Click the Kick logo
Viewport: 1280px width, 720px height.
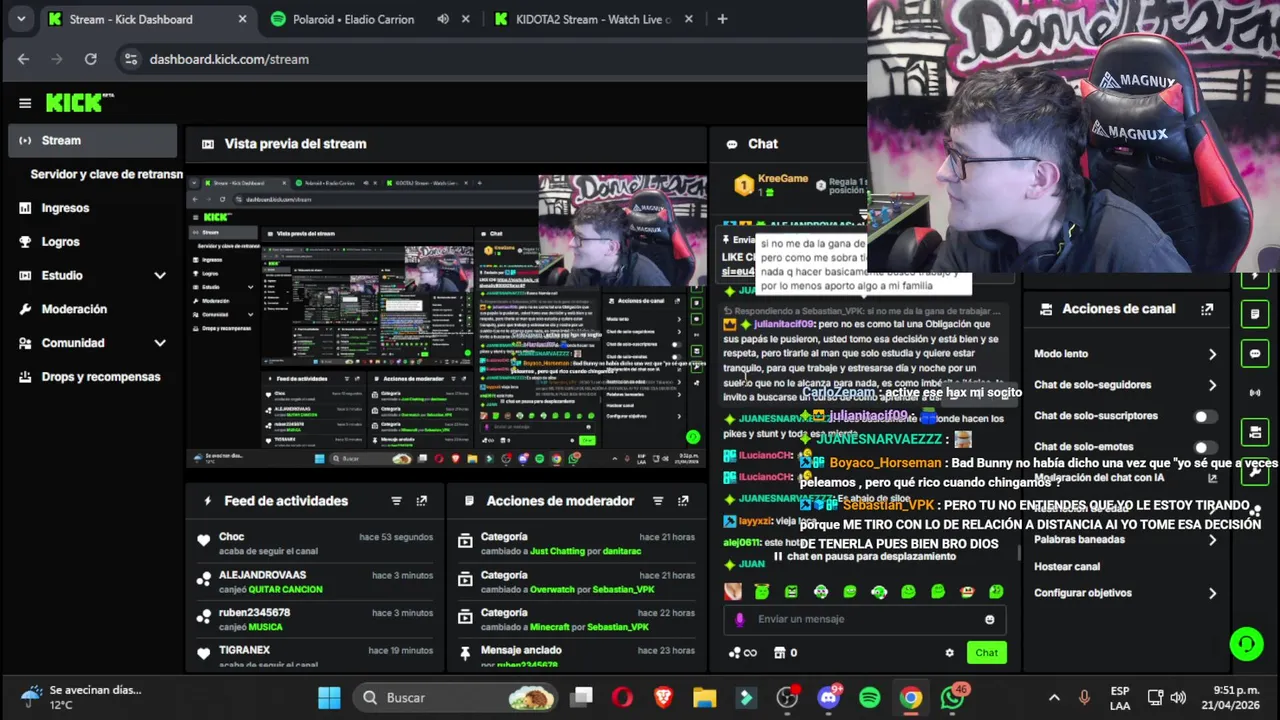point(80,103)
